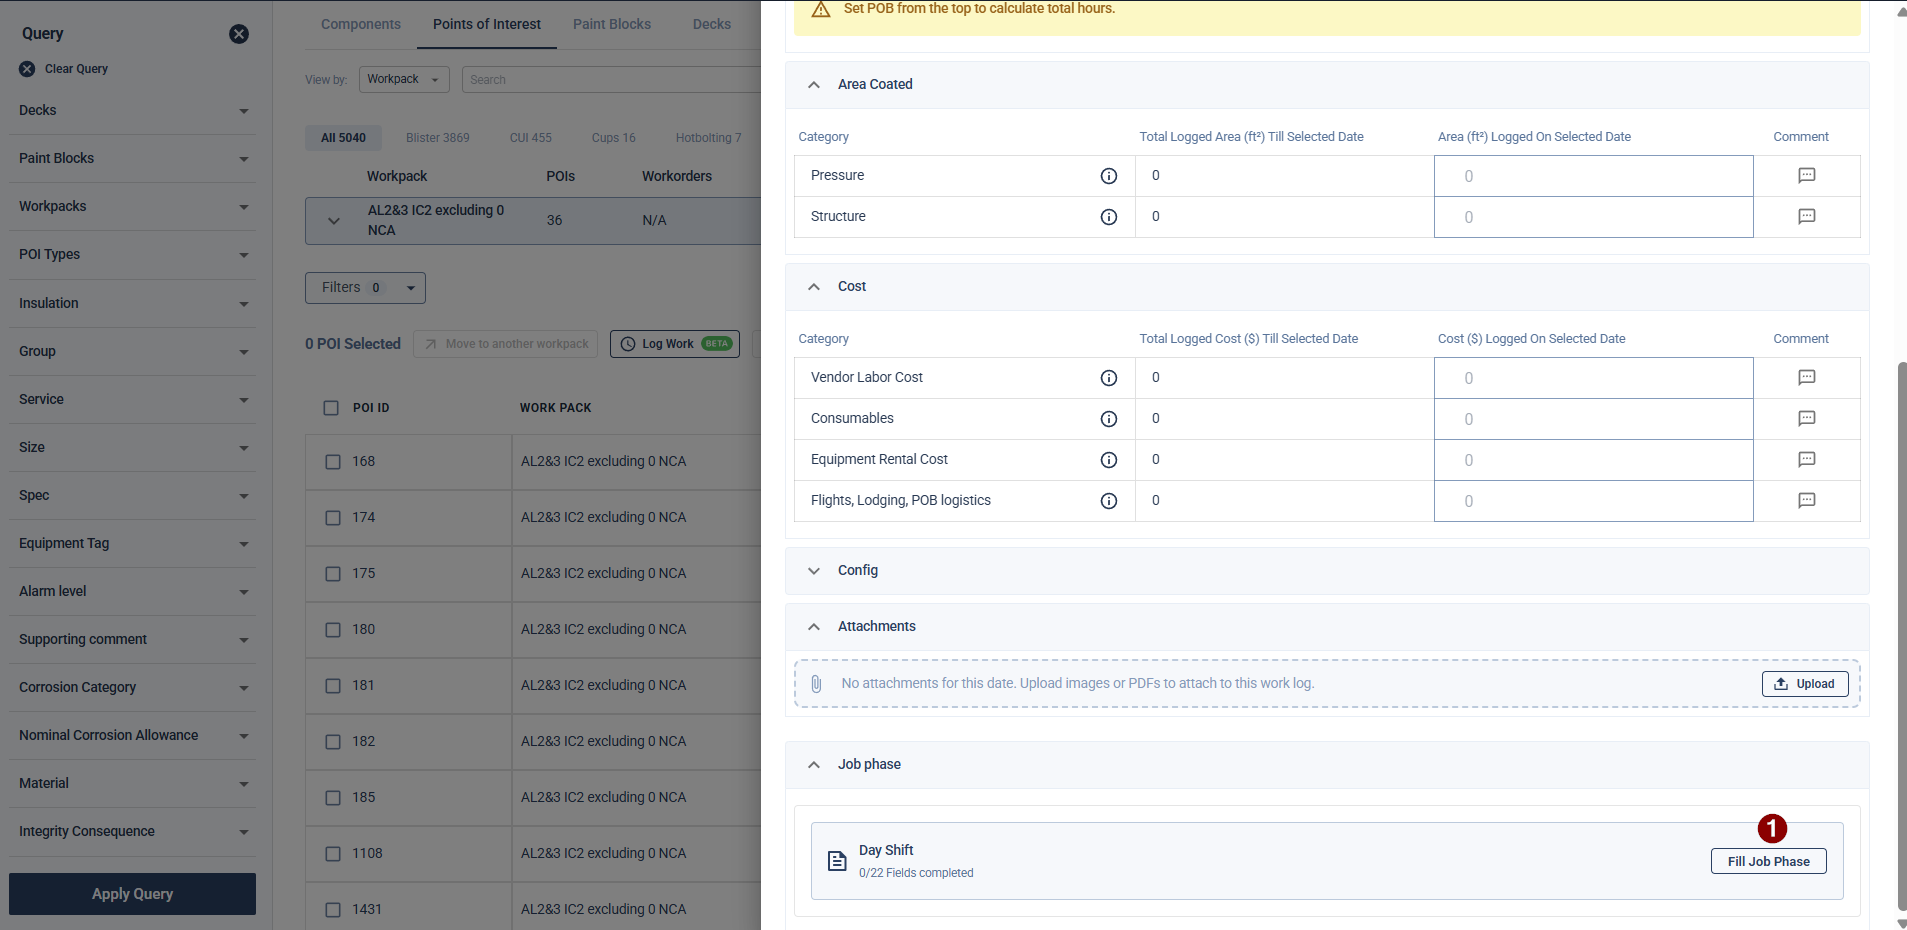Check the box for POI 1108

(x=333, y=854)
